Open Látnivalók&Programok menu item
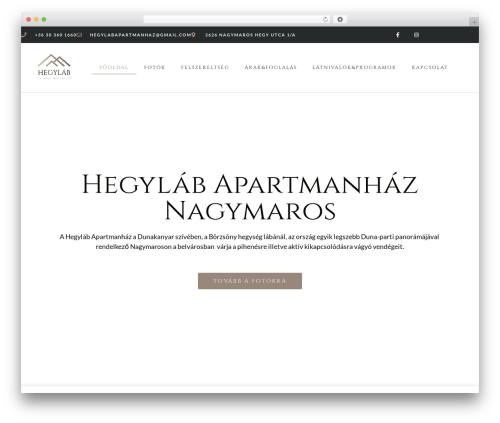This screenshot has height=423, width=500. [354, 67]
